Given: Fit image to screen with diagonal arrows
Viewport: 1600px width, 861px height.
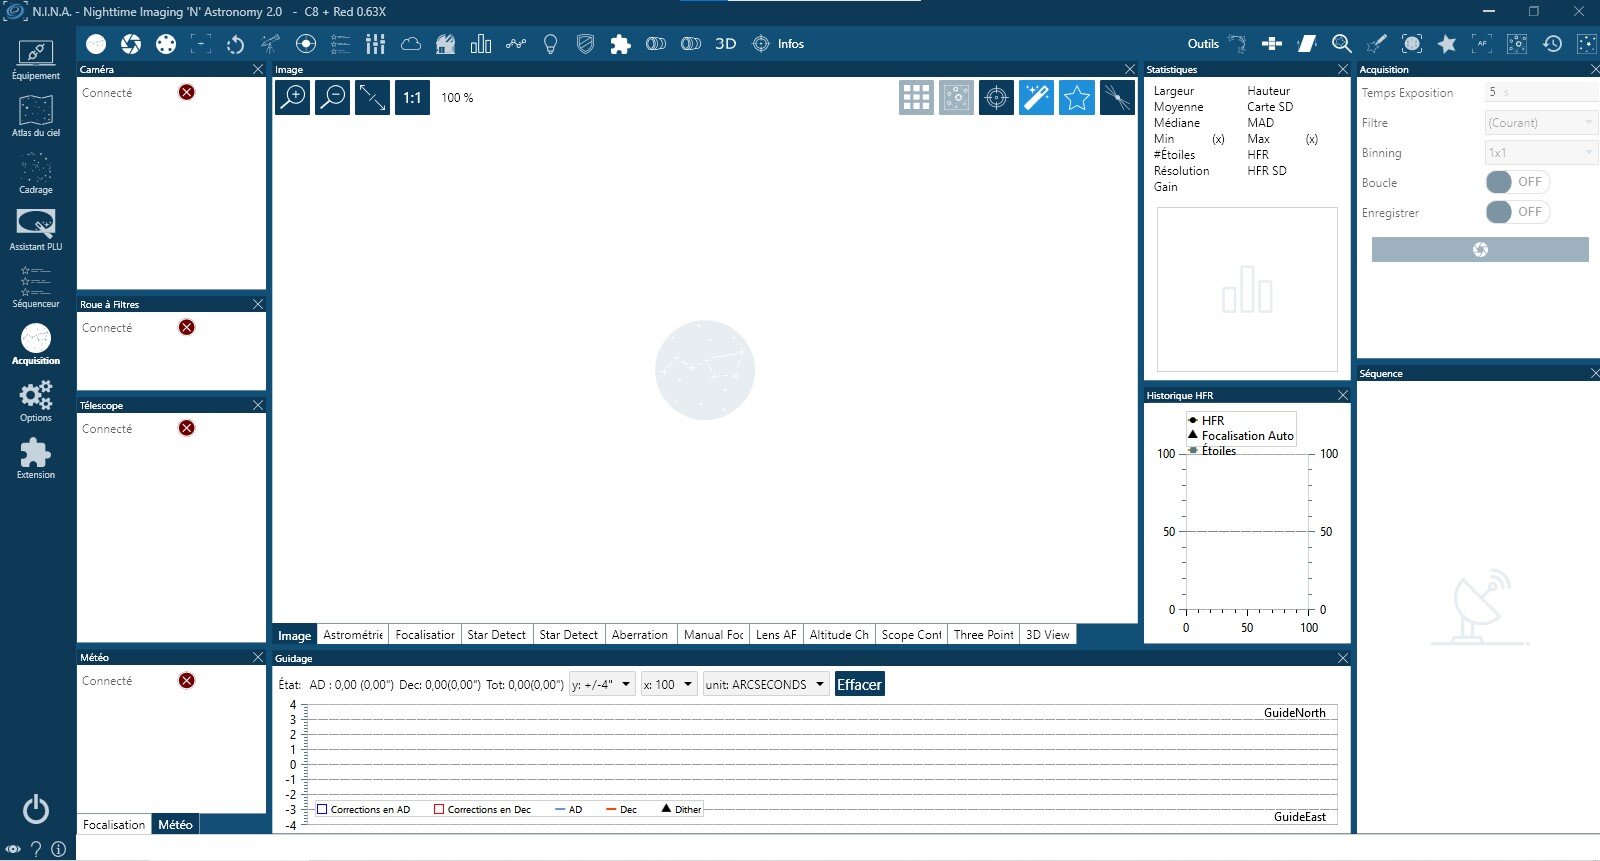Looking at the screenshot, I should pyautogui.click(x=373, y=97).
